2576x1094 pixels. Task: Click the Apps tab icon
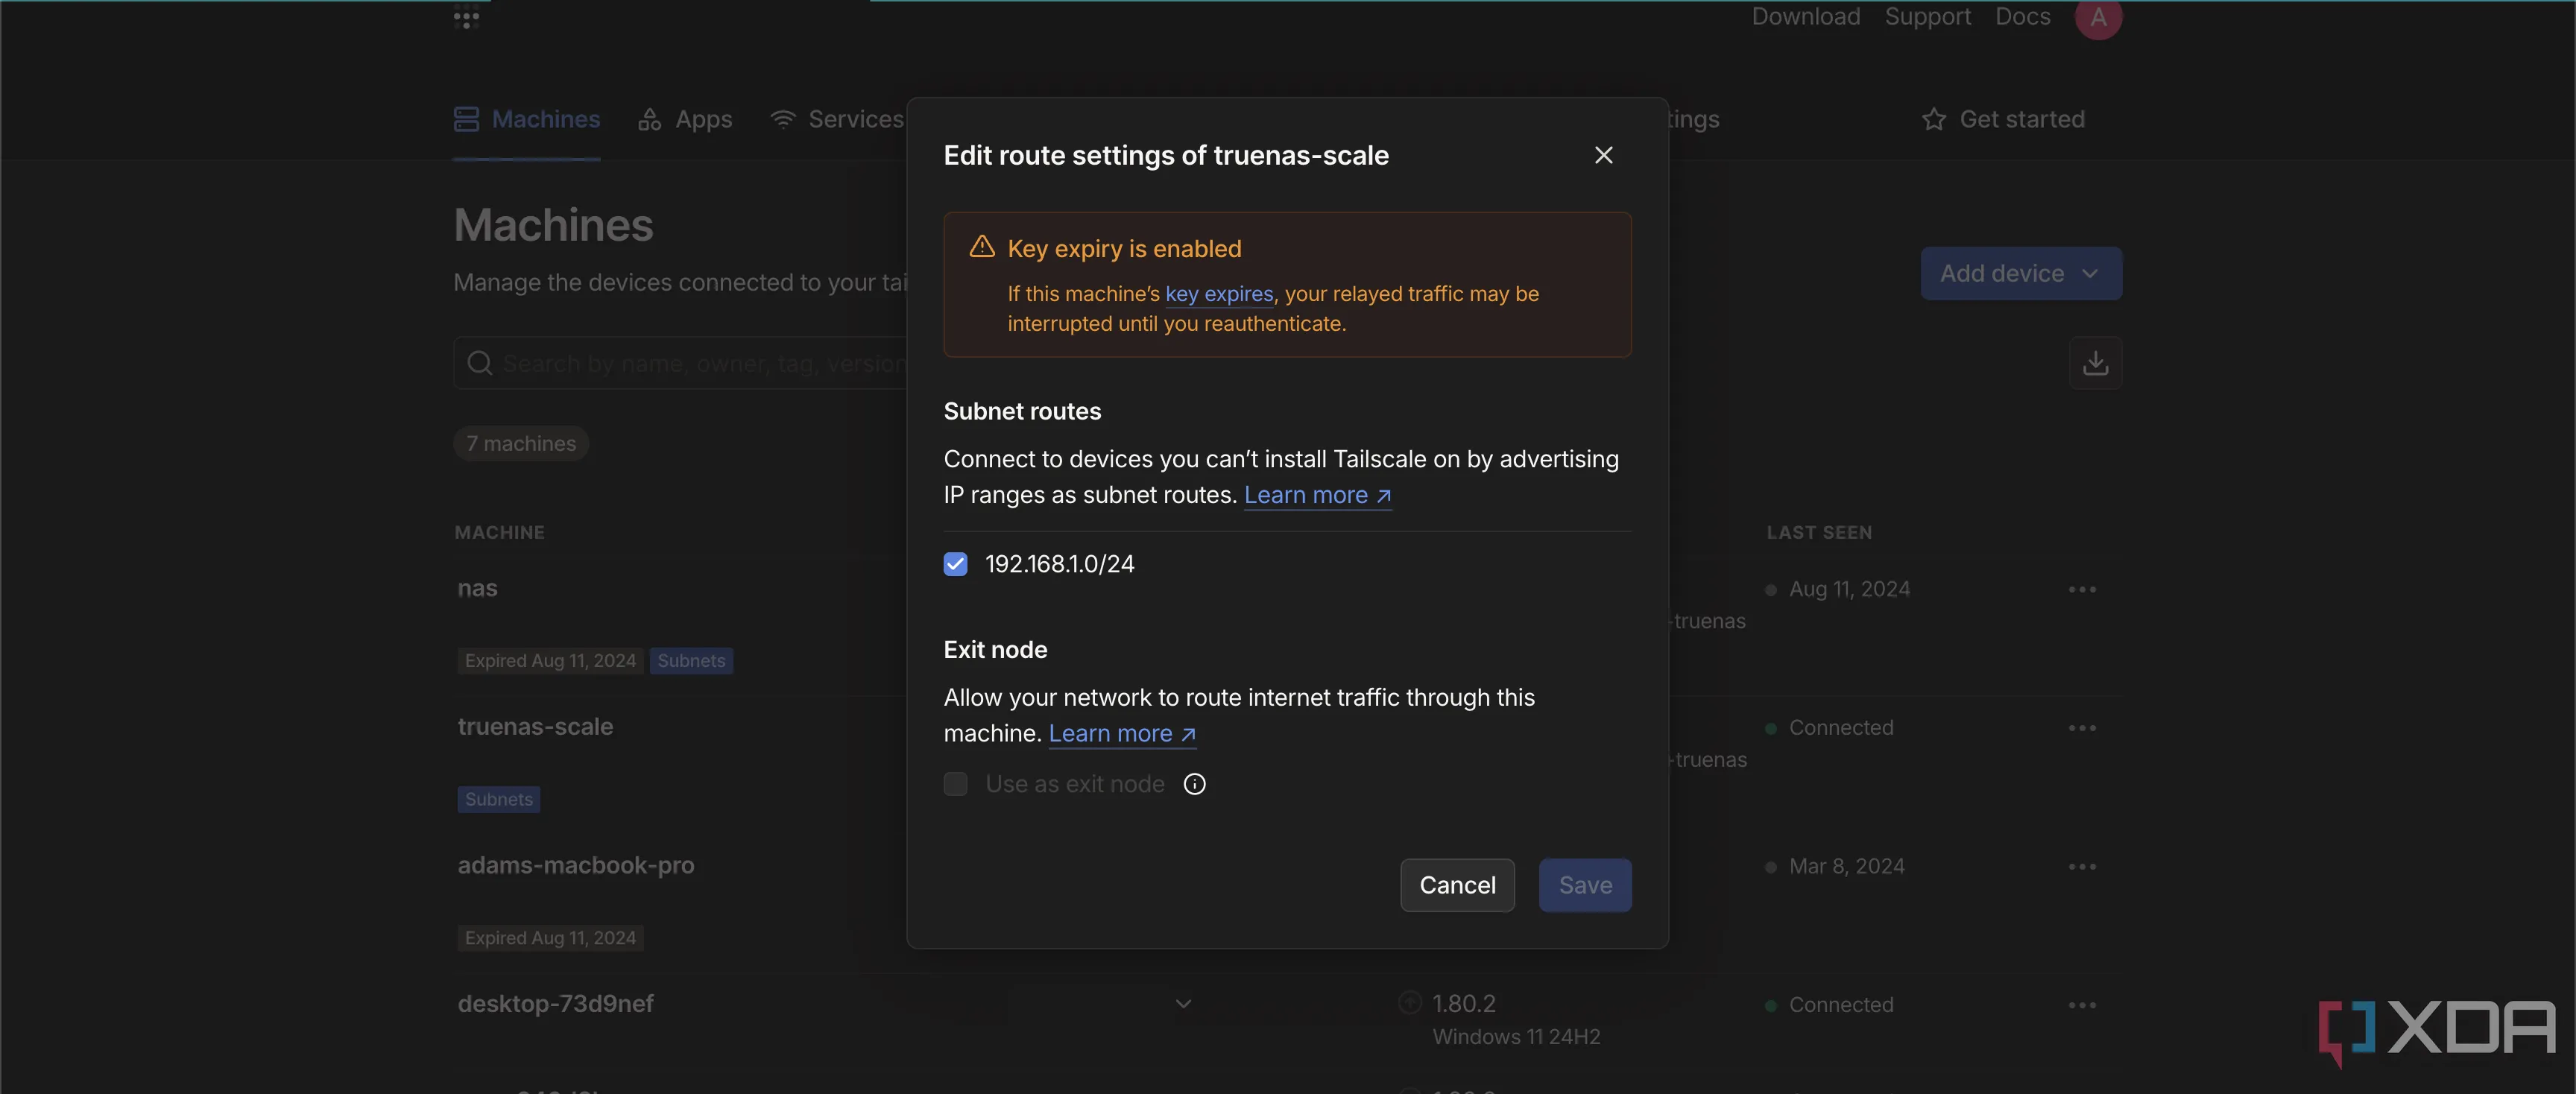point(649,119)
